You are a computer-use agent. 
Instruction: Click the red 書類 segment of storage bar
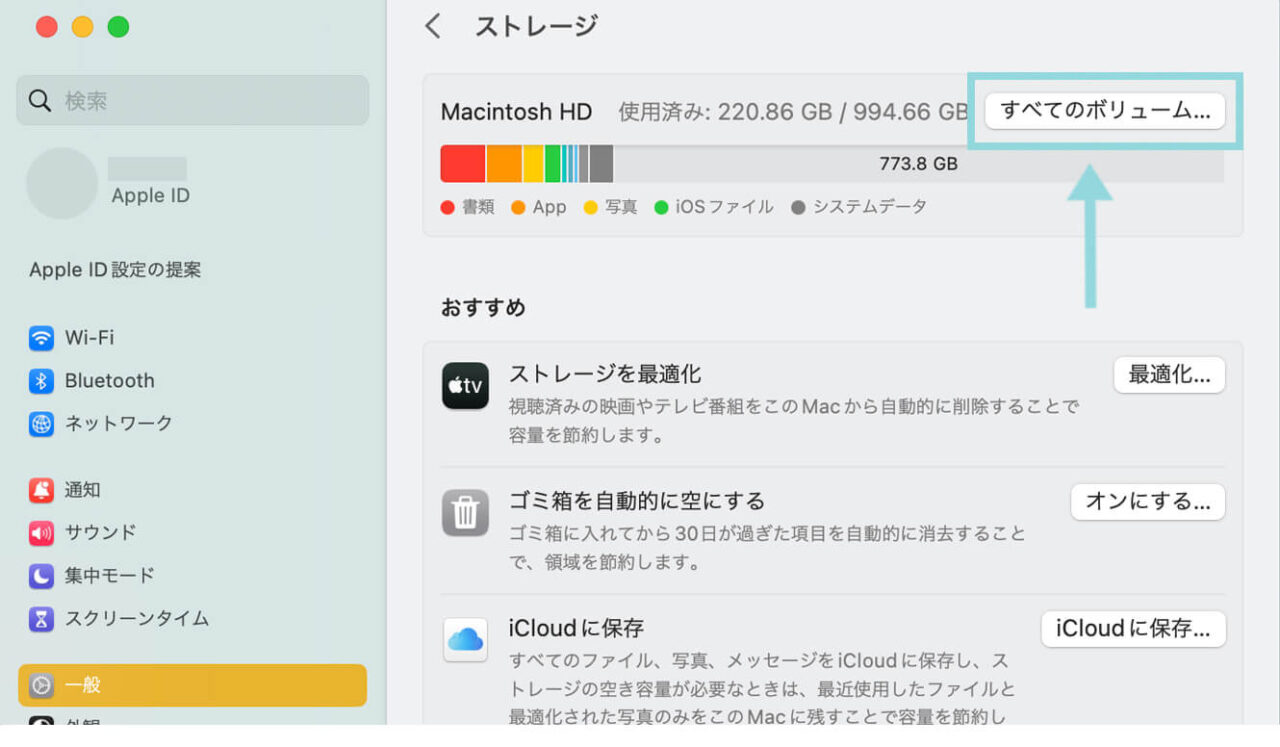[463, 163]
